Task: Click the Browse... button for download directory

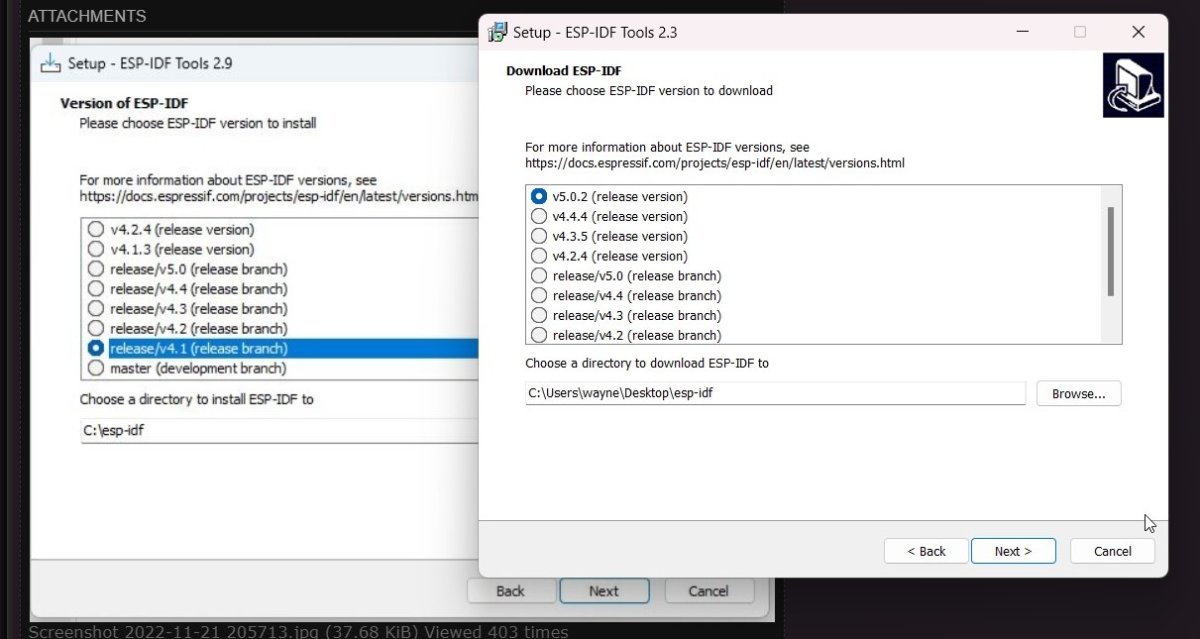Action: coord(1078,394)
